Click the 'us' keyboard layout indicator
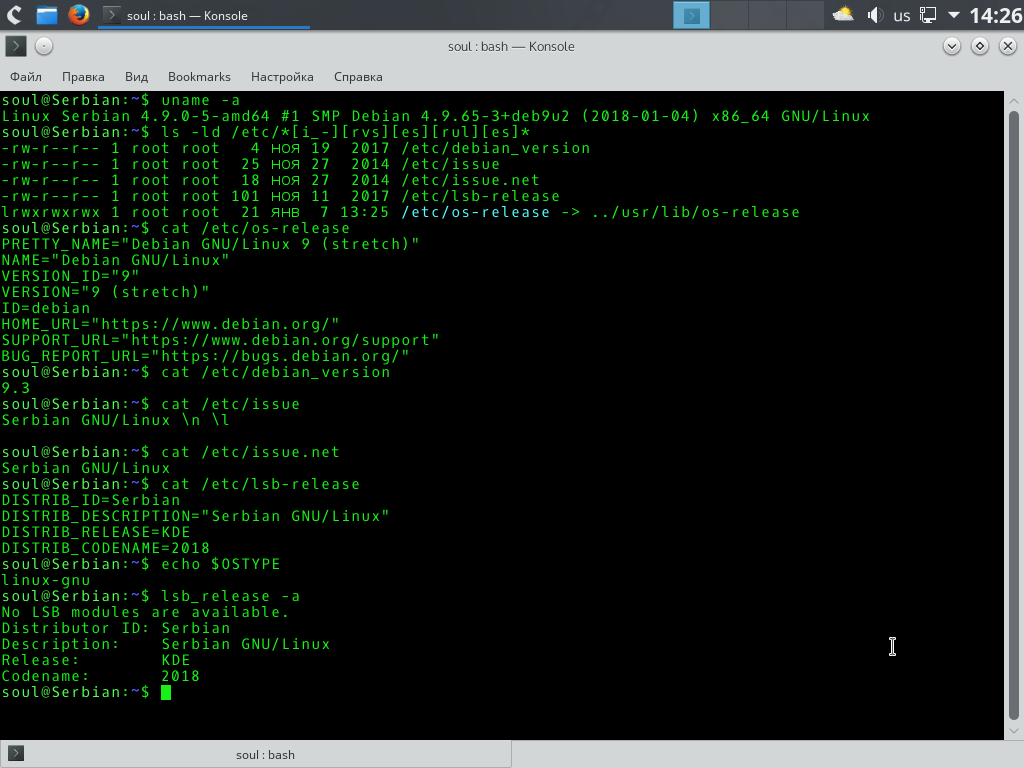Image resolution: width=1024 pixels, height=768 pixels. click(x=902, y=16)
